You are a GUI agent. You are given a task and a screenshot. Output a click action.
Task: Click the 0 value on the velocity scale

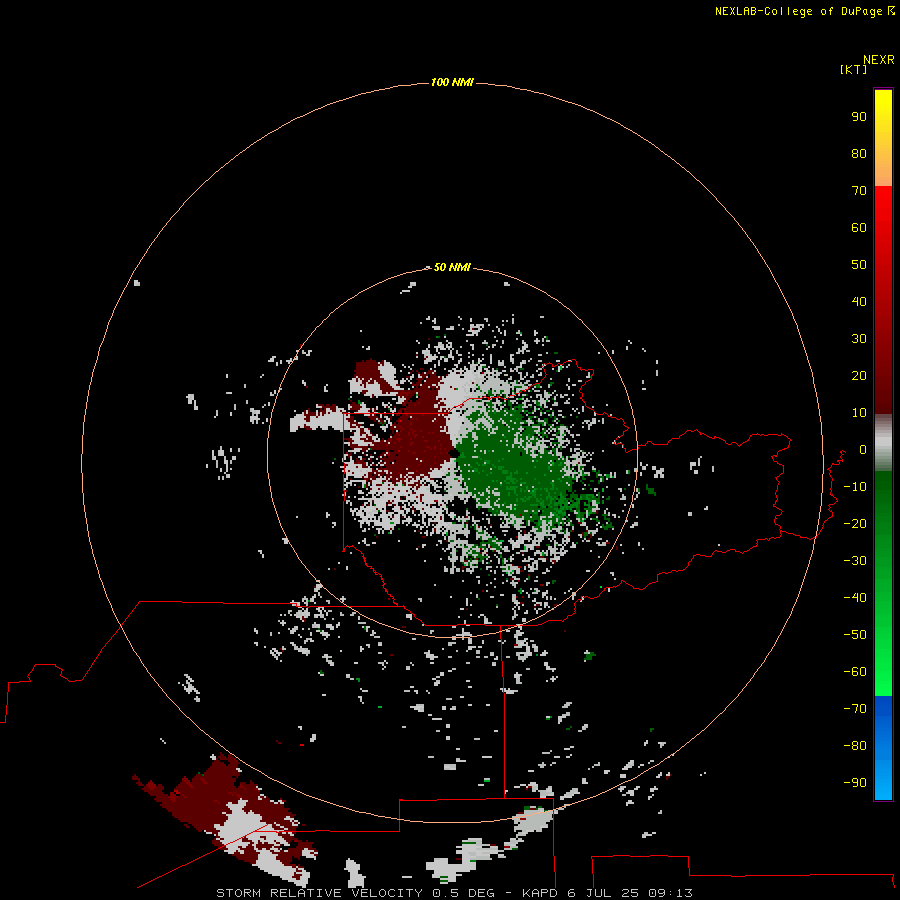[863, 450]
